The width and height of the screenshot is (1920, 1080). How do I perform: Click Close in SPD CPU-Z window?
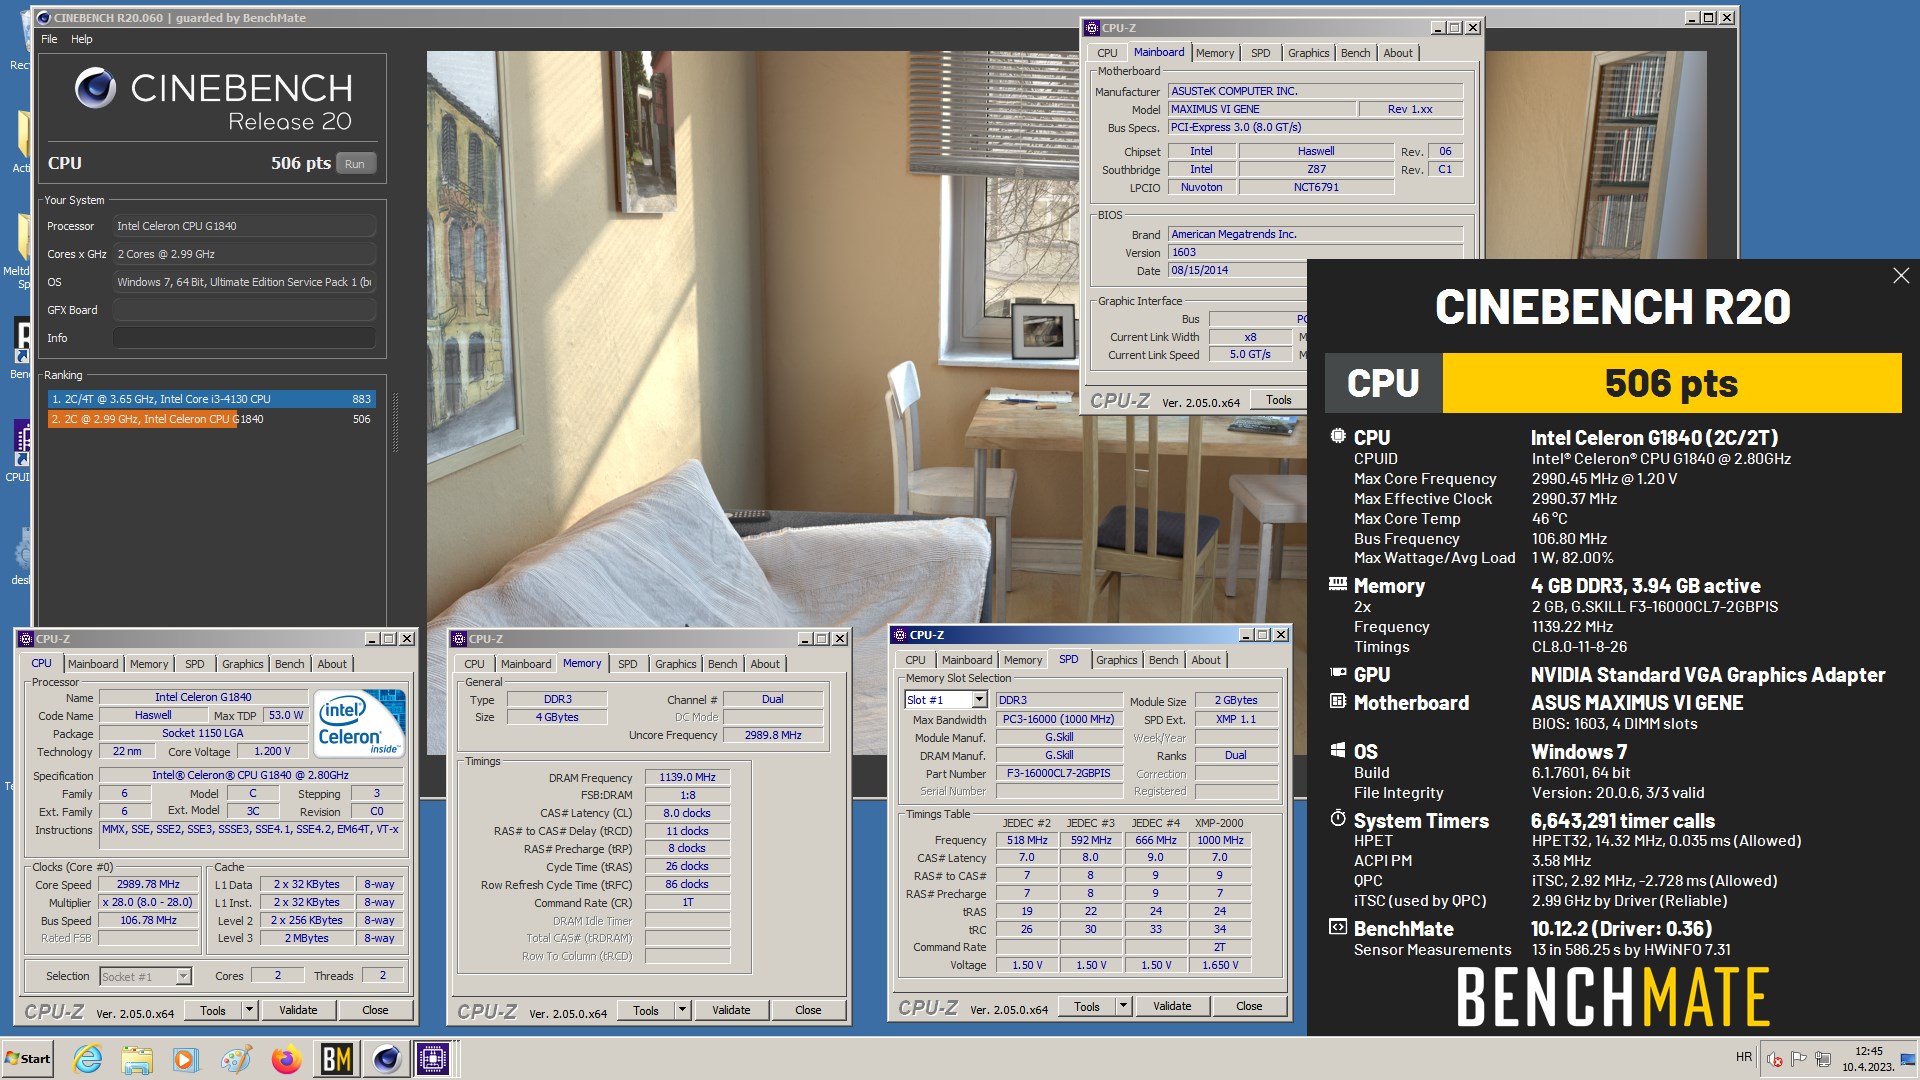(1249, 1007)
